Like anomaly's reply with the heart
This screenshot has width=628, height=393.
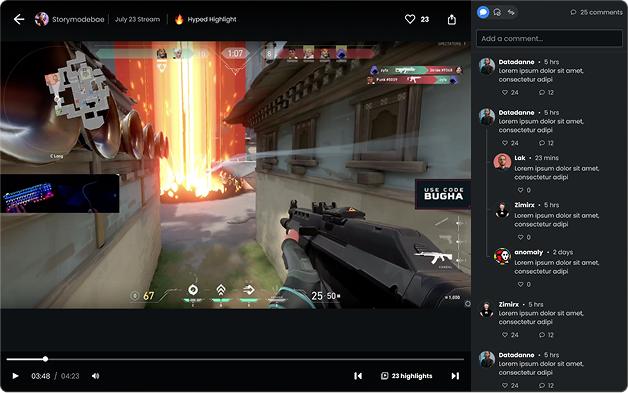coord(520,284)
